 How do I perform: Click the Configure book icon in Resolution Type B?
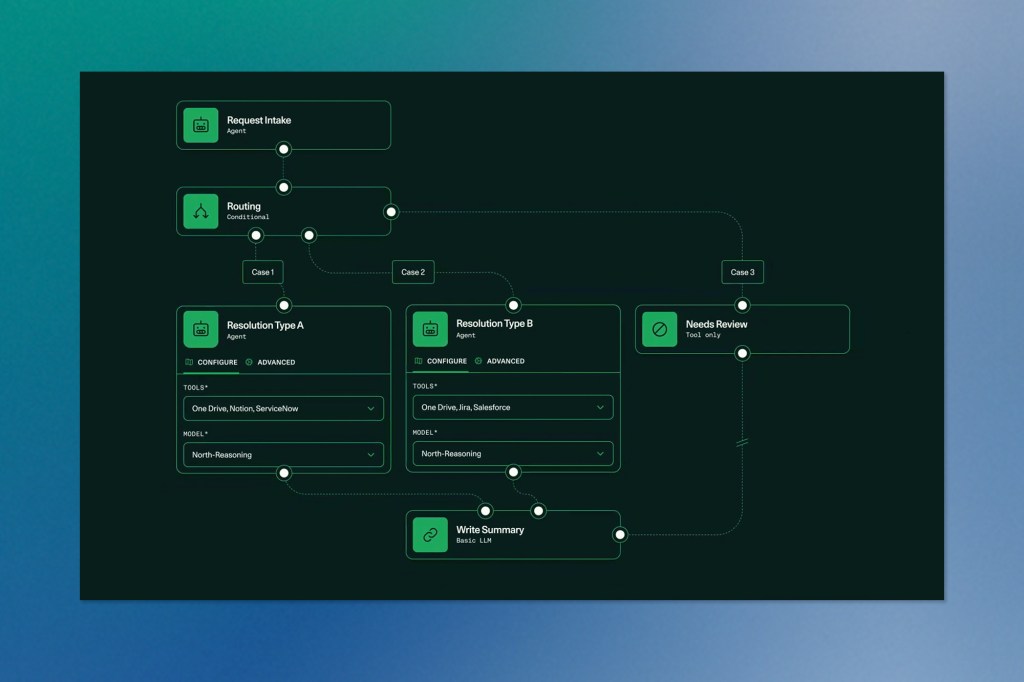click(418, 361)
